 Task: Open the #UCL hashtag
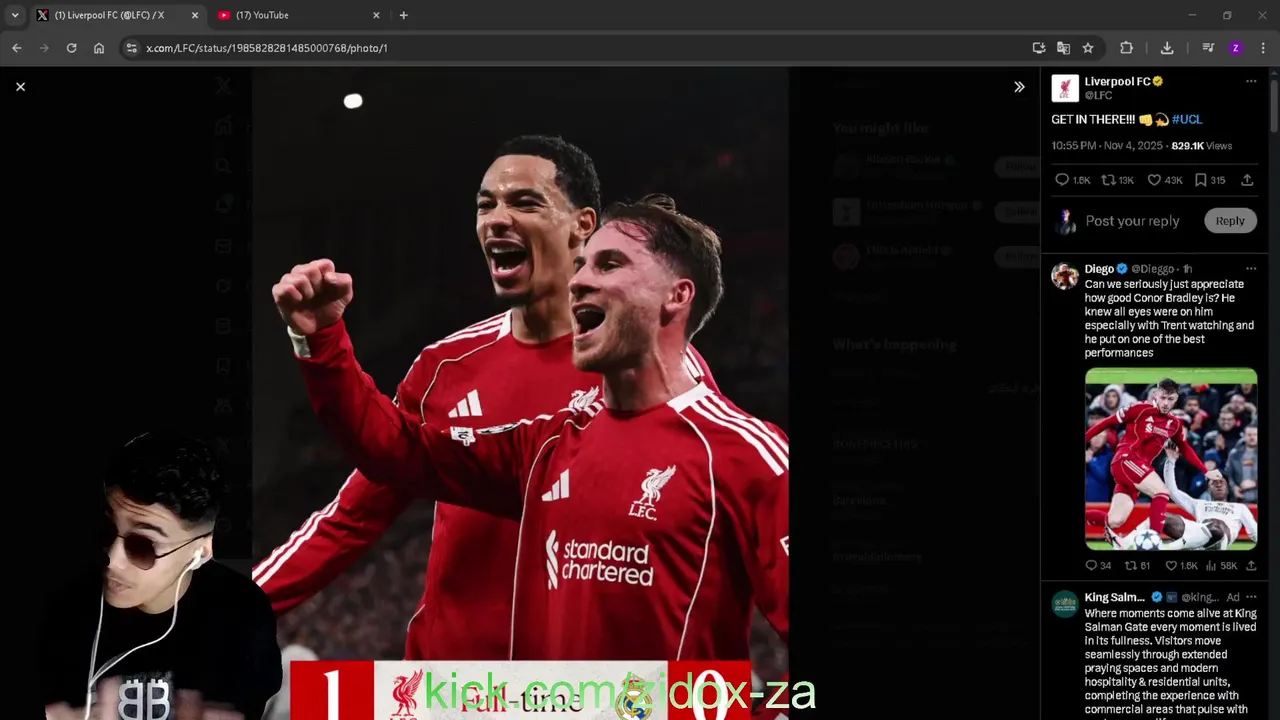click(x=1187, y=119)
